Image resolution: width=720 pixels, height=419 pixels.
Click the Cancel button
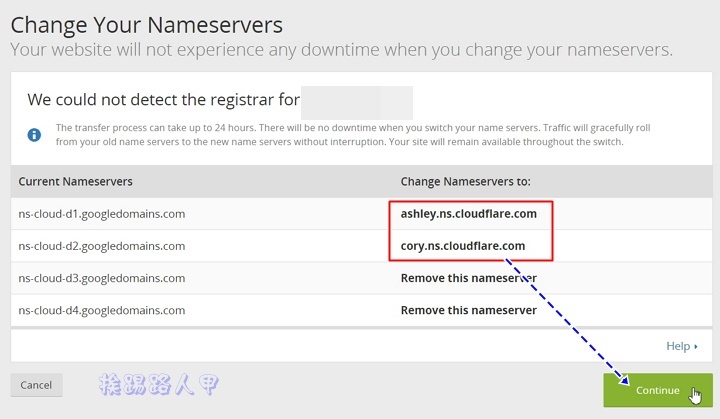tap(36, 385)
